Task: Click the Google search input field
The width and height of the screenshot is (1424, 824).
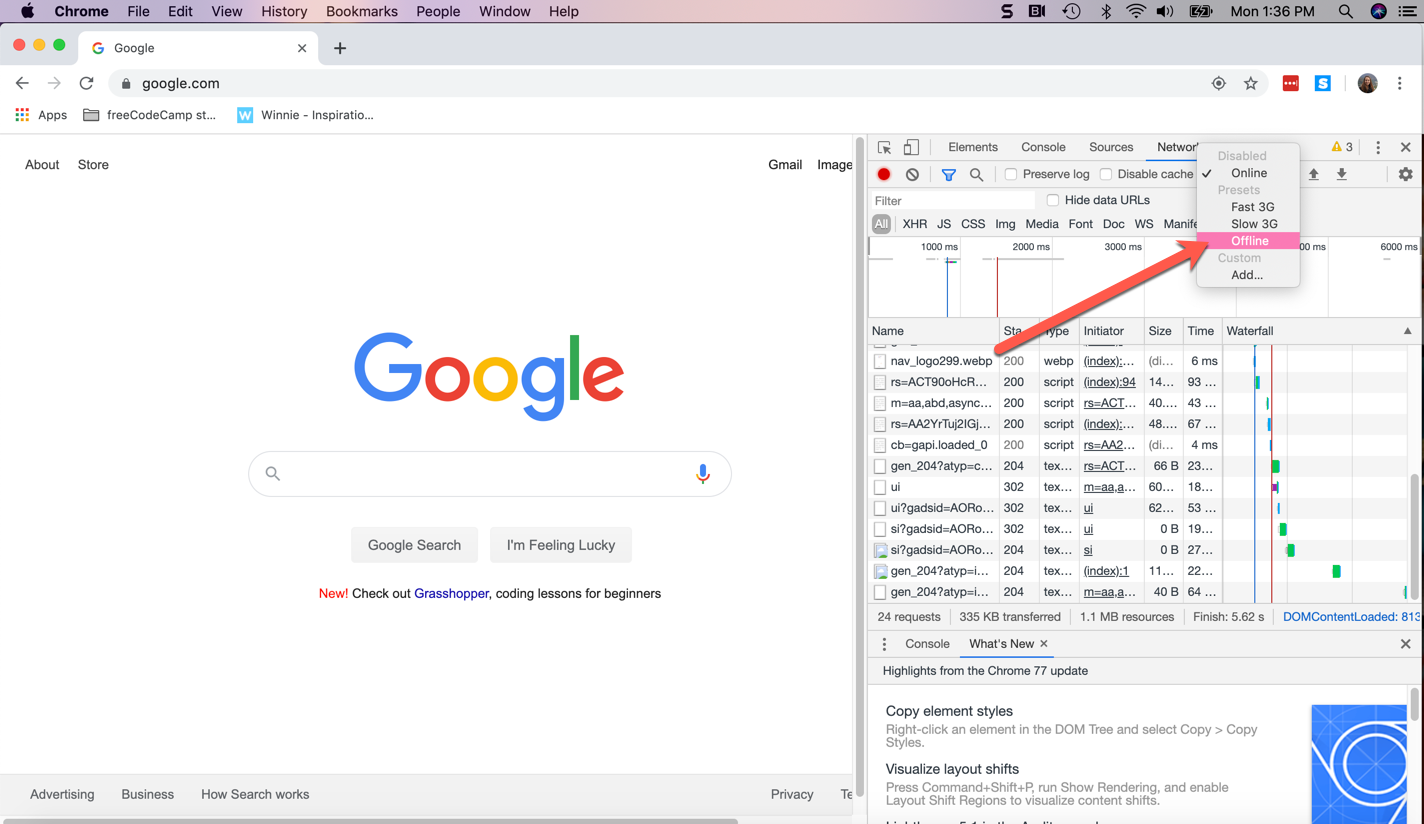Action: tap(489, 473)
